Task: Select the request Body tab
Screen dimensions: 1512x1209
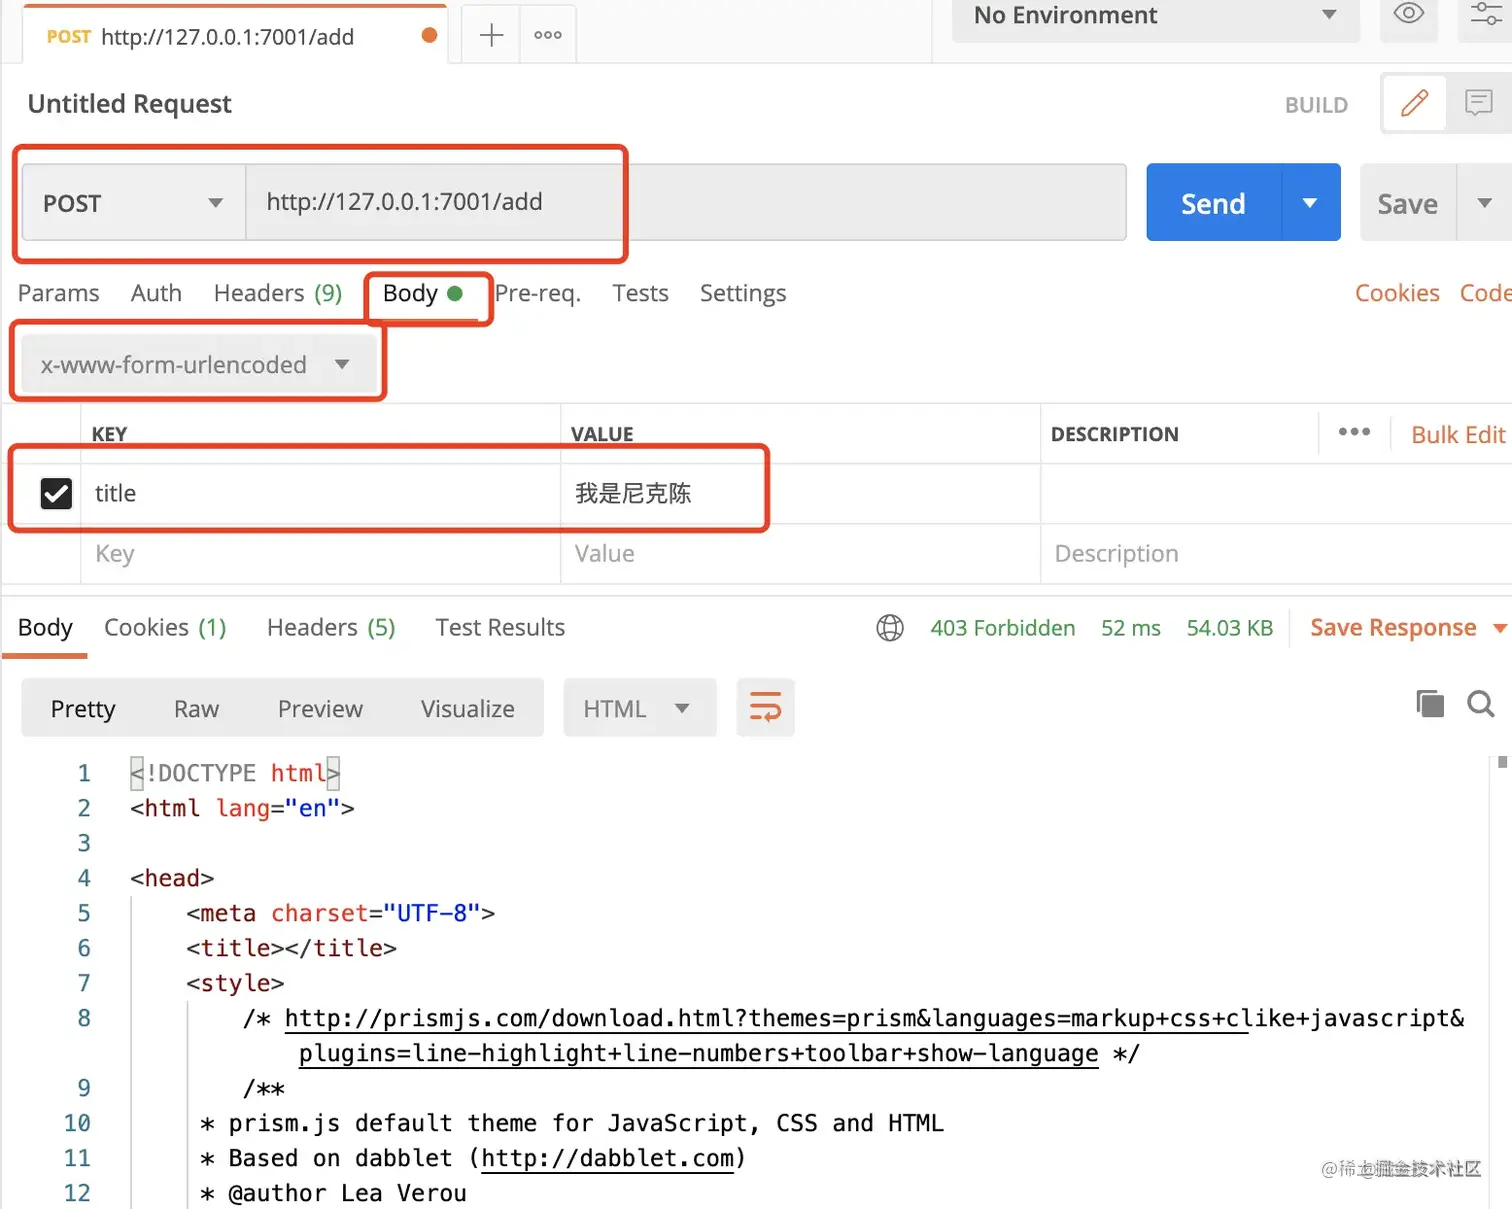Action: point(422,293)
